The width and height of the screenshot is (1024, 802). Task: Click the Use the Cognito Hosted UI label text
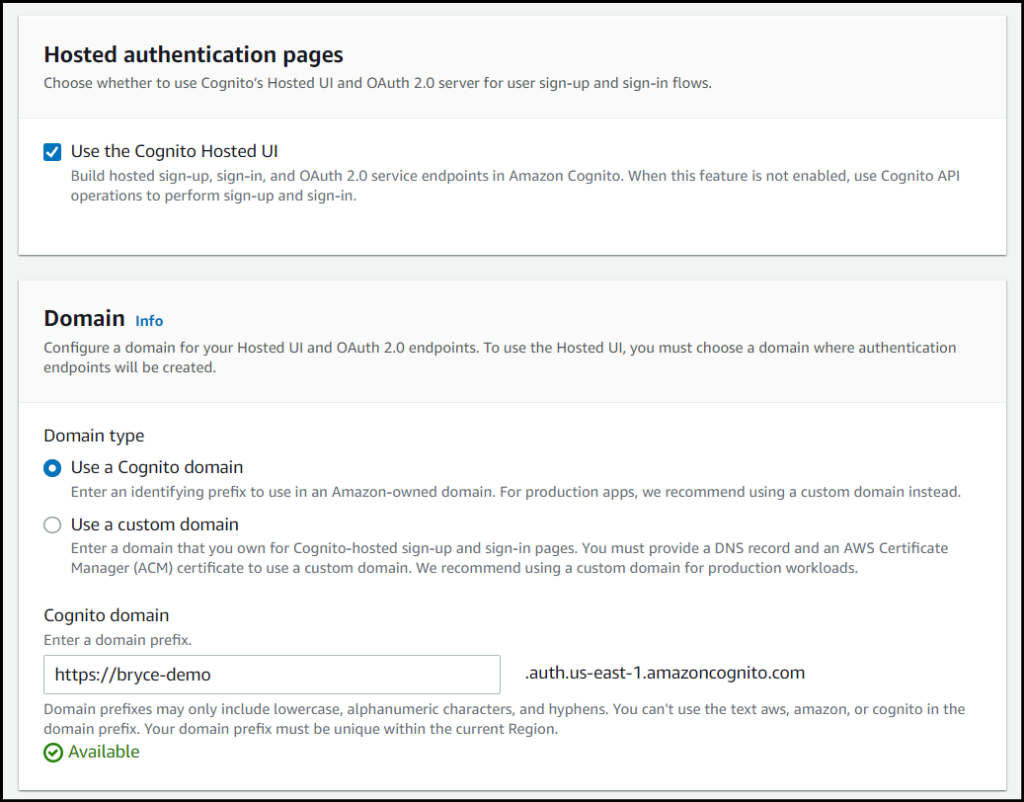pos(174,151)
